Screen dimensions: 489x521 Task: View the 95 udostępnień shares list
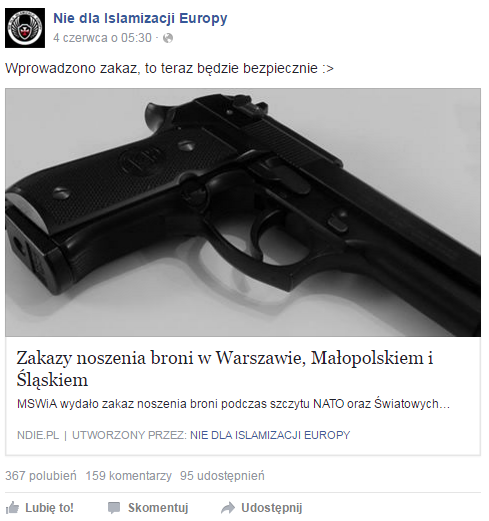(x=222, y=476)
